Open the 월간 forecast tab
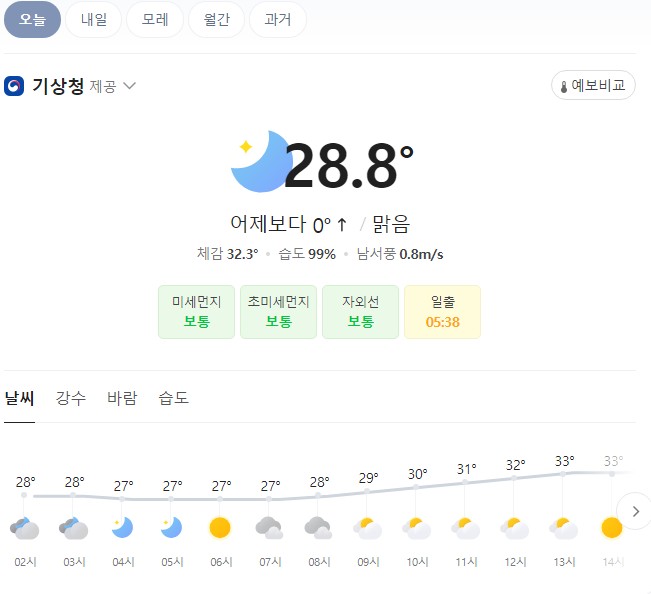The height and width of the screenshot is (594, 651). point(216,20)
